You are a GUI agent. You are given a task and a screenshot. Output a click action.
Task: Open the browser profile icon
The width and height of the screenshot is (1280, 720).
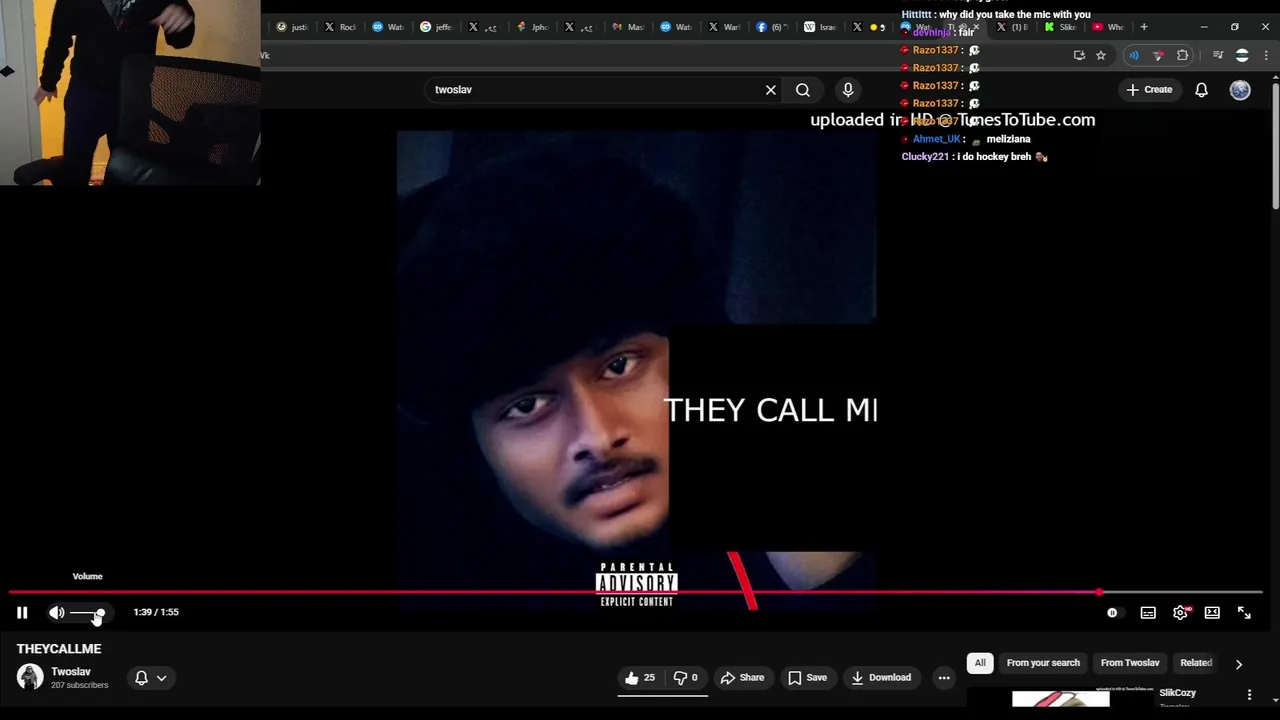tap(1242, 55)
